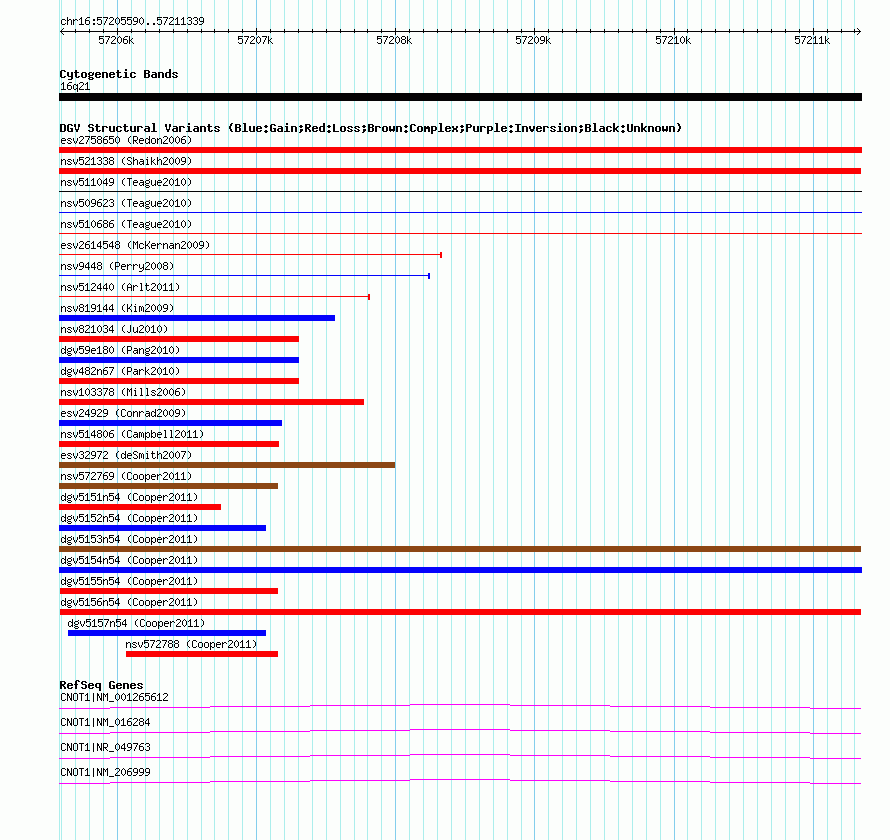Click the nsv511049 (Teague2010) label

(x=126, y=182)
